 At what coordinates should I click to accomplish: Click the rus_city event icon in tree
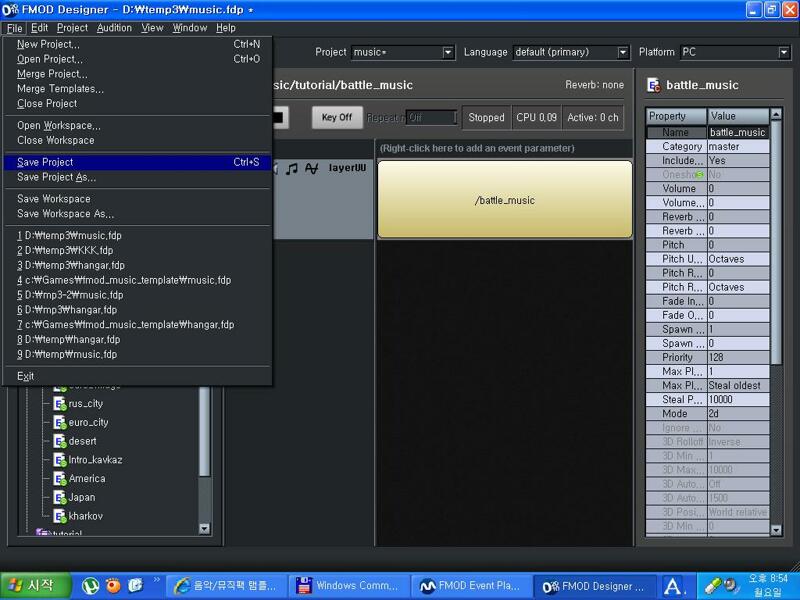(x=60, y=404)
